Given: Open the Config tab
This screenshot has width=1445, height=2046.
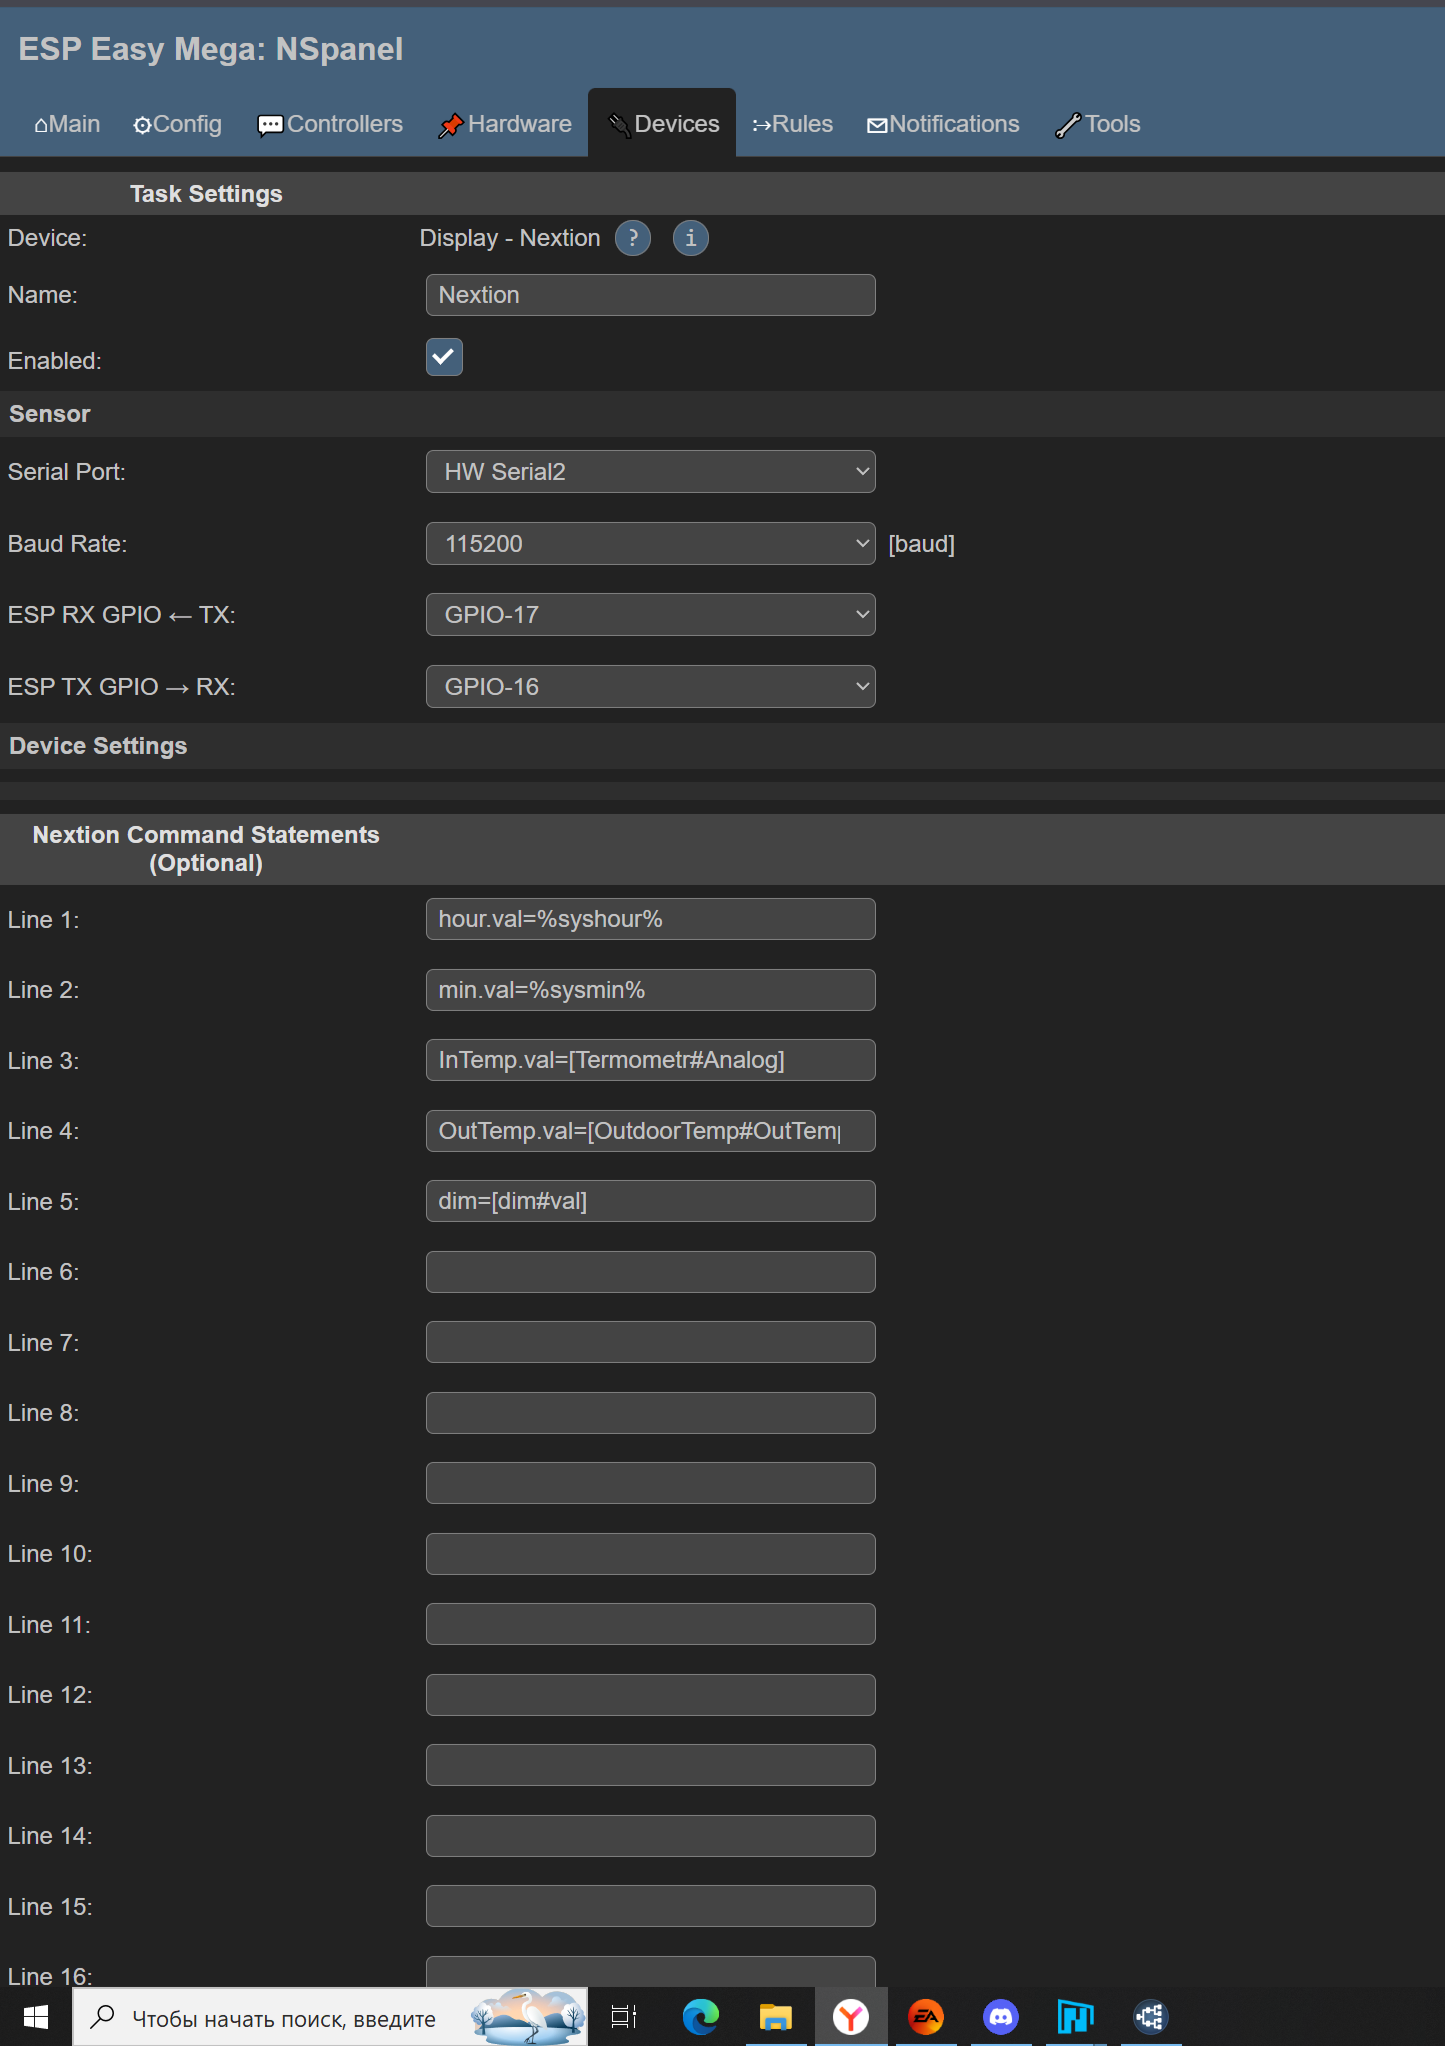Looking at the screenshot, I should tap(177, 124).
